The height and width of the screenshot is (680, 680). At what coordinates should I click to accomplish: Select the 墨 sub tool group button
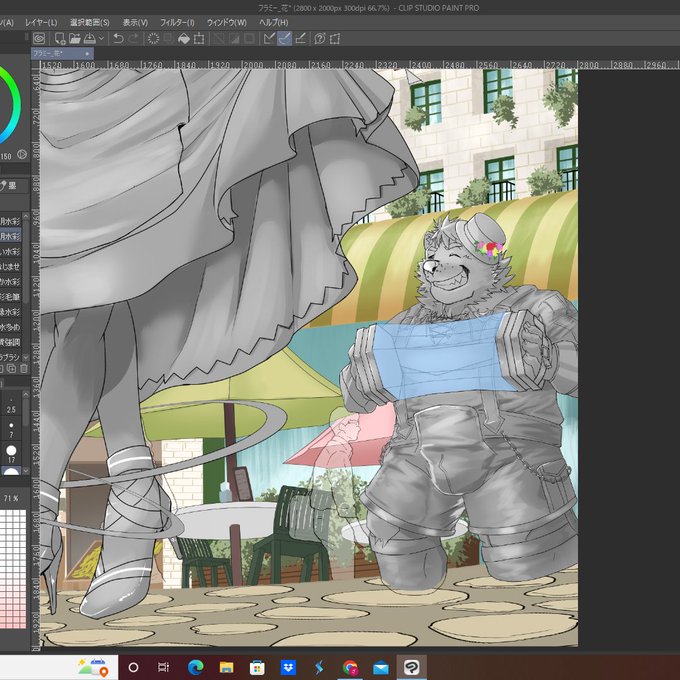pos(13,186)
